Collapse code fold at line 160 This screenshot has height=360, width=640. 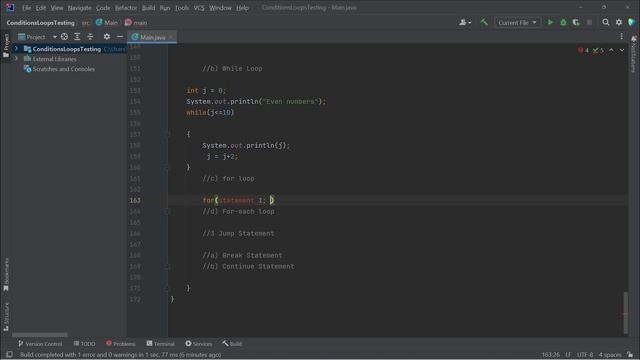pyautogui.click(x=167, y=167)
